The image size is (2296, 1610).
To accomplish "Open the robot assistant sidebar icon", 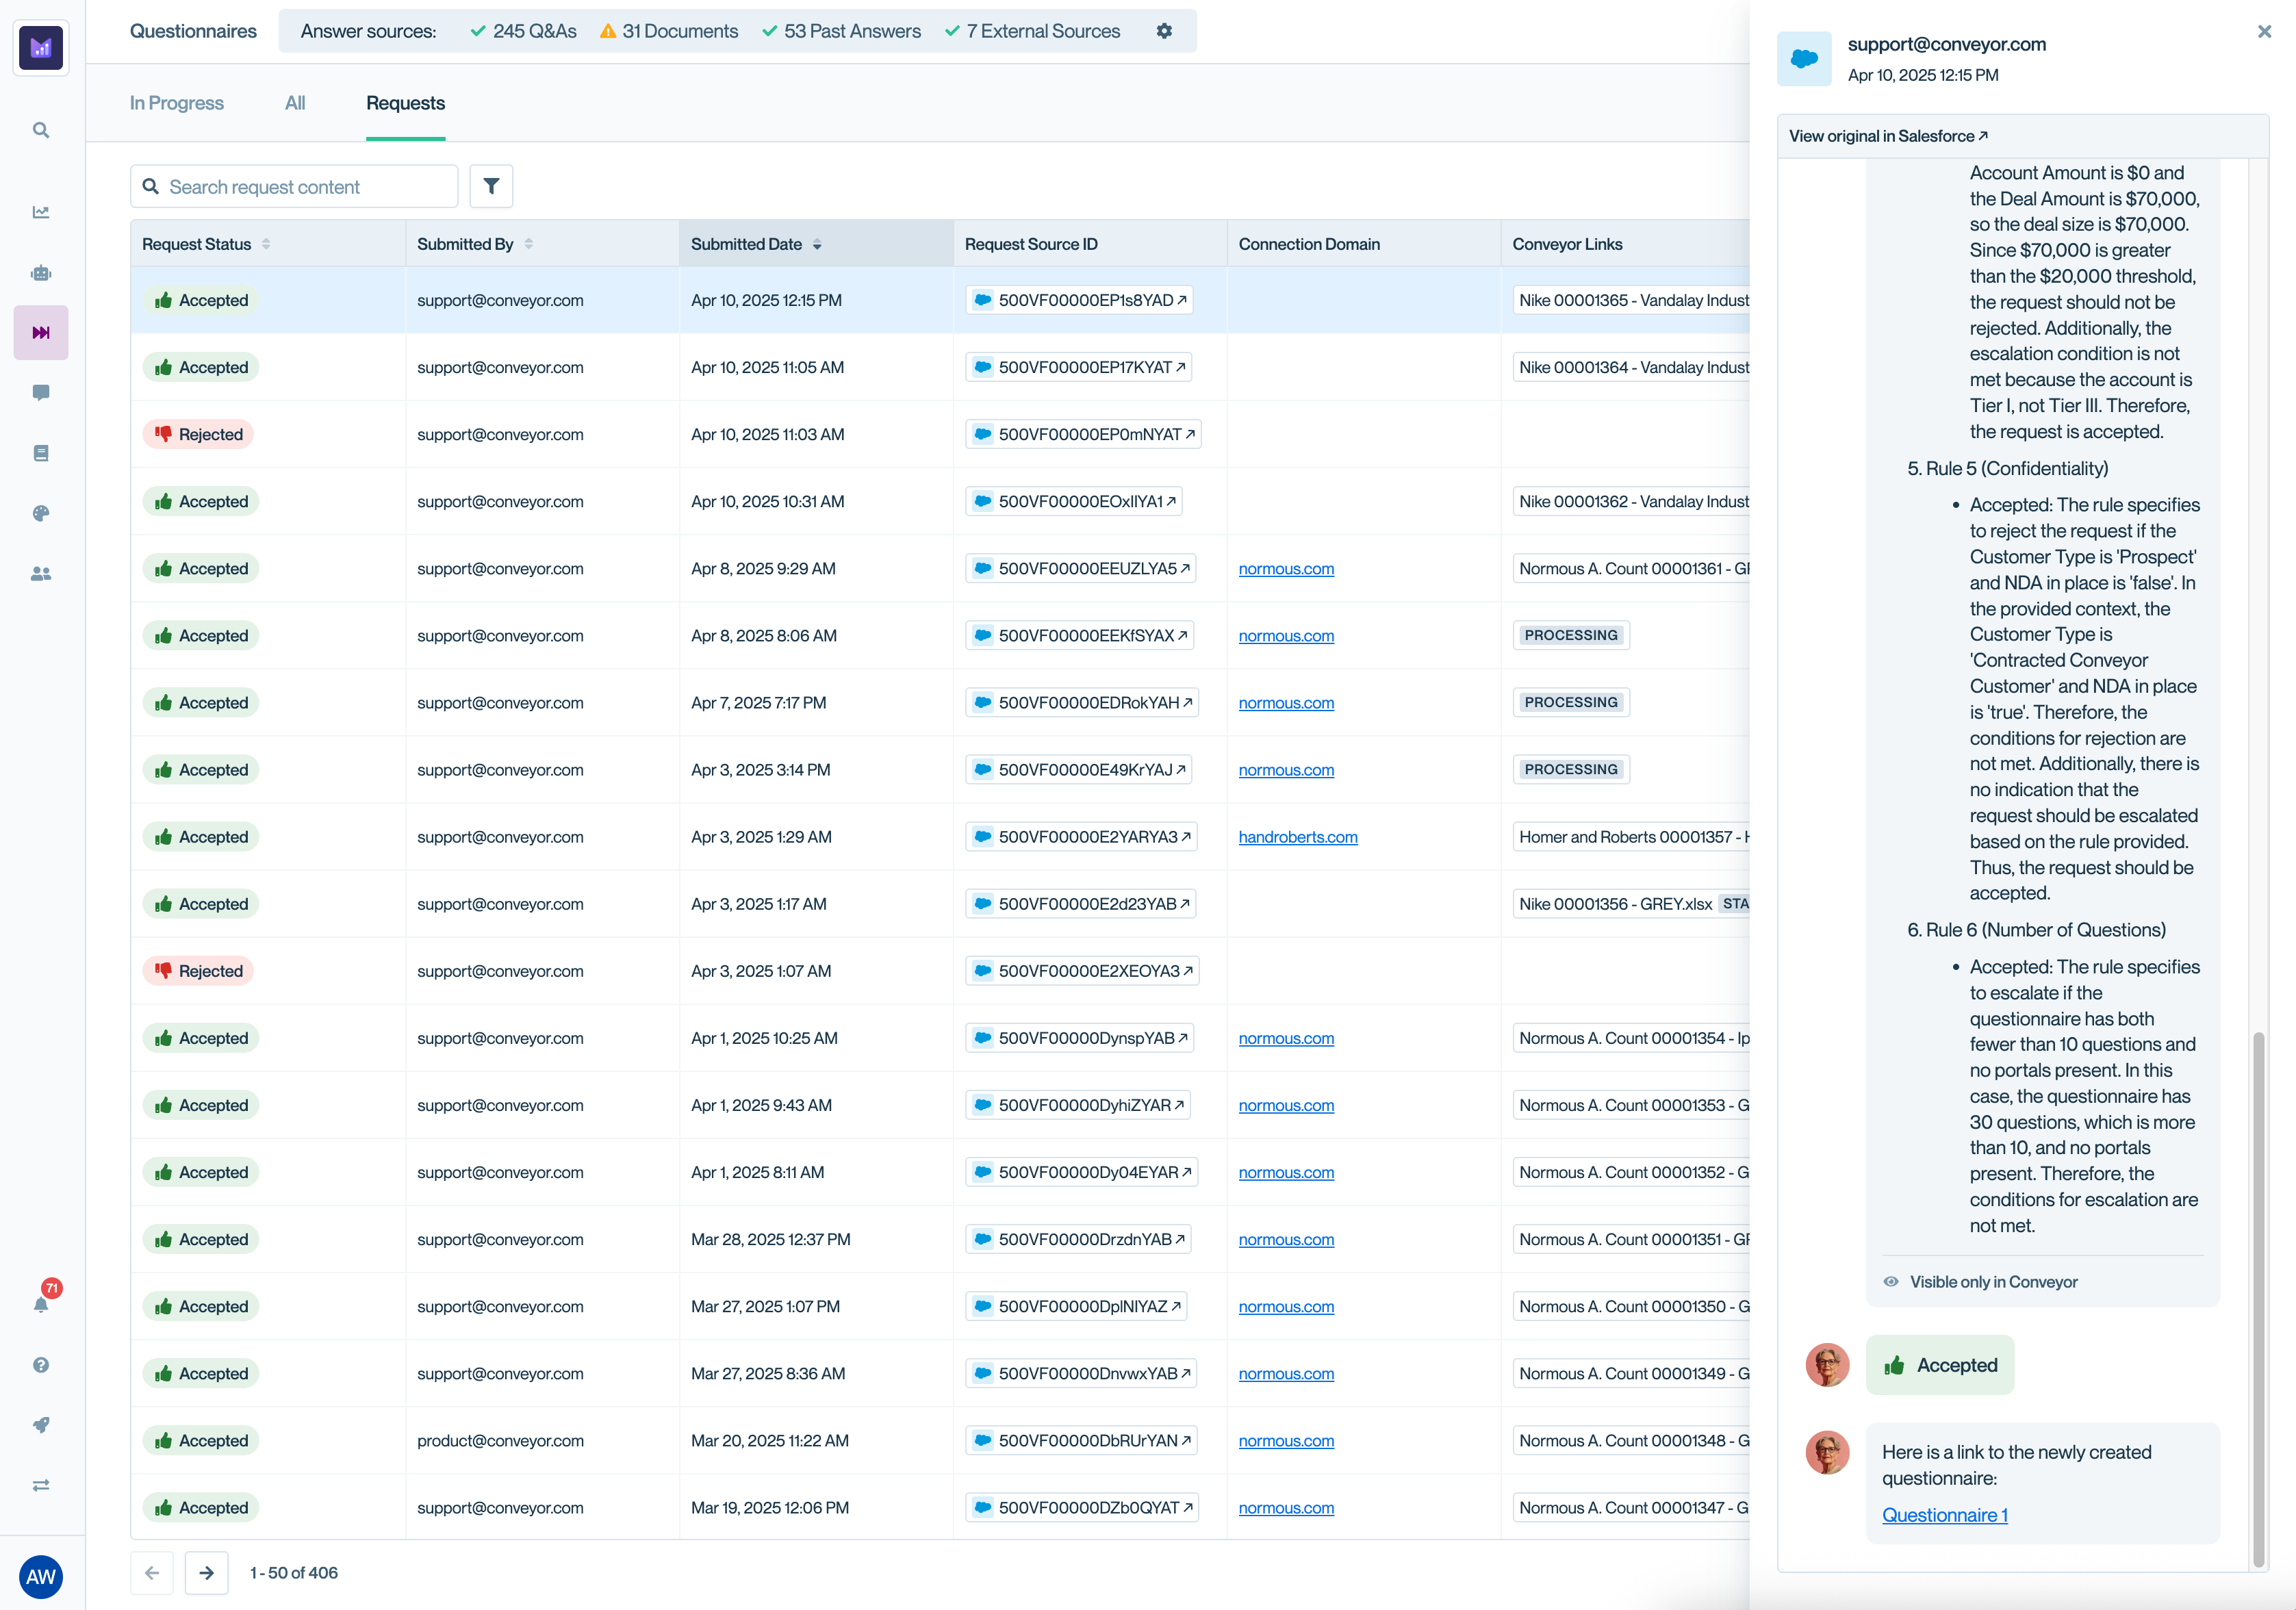I will click(x=41, y=273).
